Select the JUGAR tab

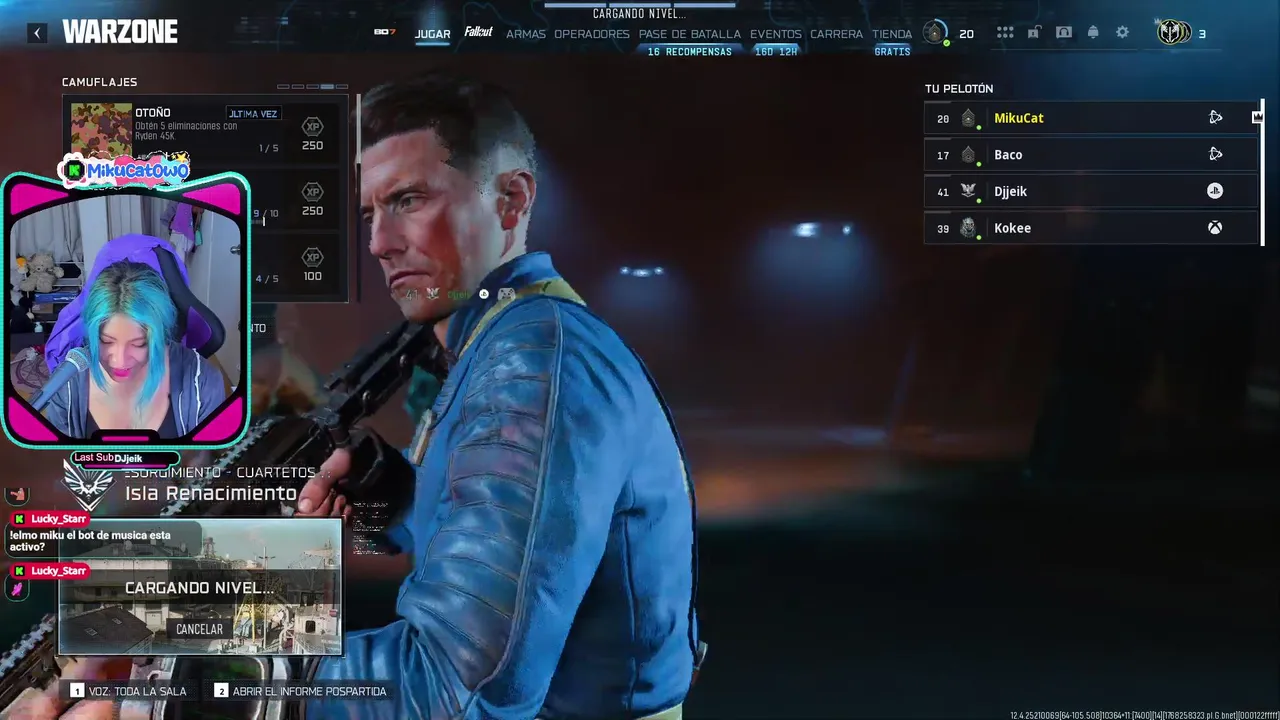tap(433, 34)
